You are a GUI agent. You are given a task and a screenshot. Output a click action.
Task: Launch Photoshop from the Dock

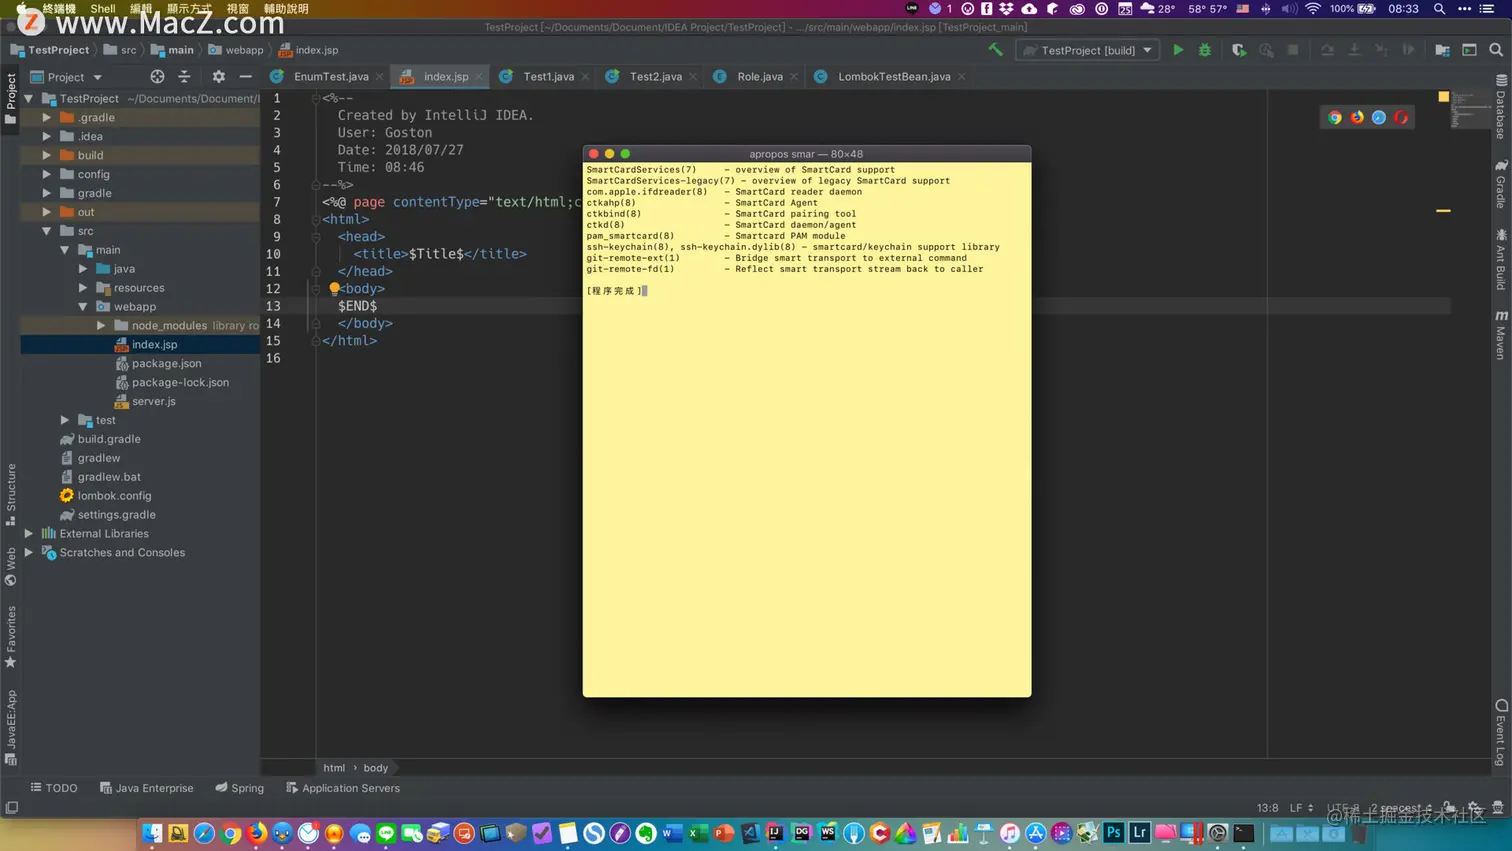[1113, 833]
